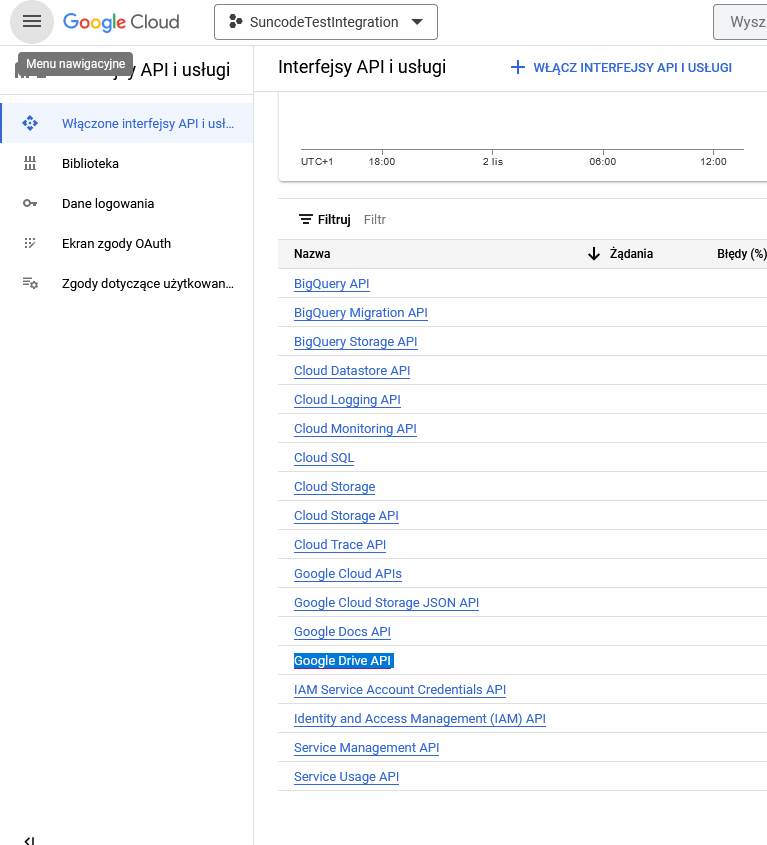Open the highlighted Google Drive API link
The width and height of the screenshot is (767, 845).
[343, 661]
